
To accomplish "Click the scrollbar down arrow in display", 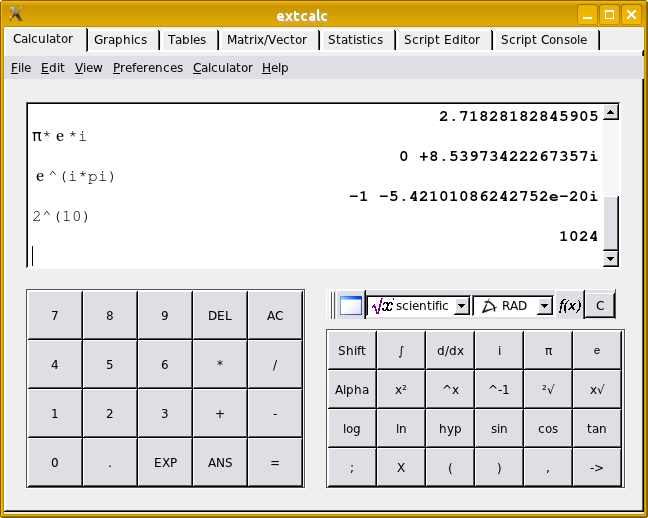I will click(610, 259).
